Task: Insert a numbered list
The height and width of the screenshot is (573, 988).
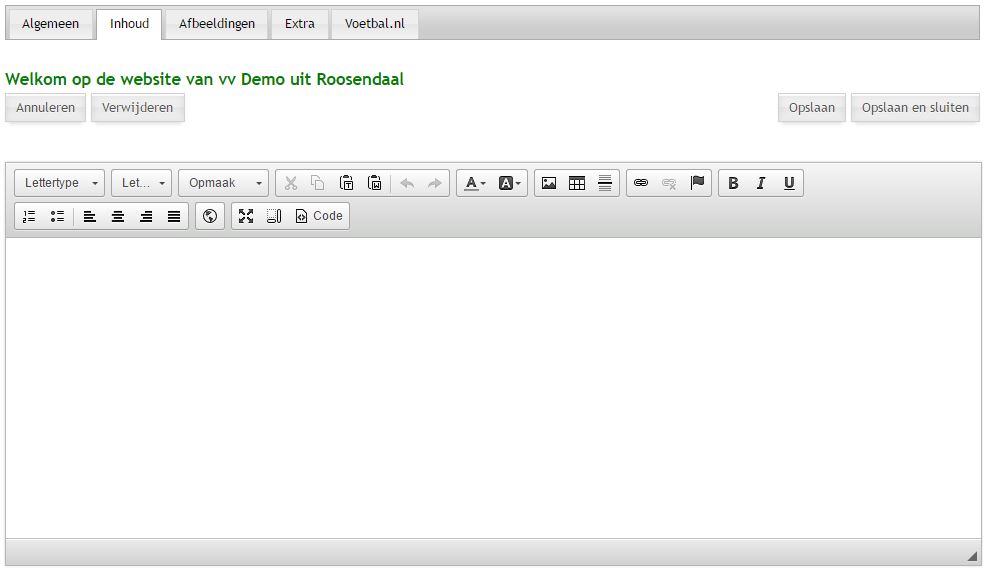Action: click(29, 216)
